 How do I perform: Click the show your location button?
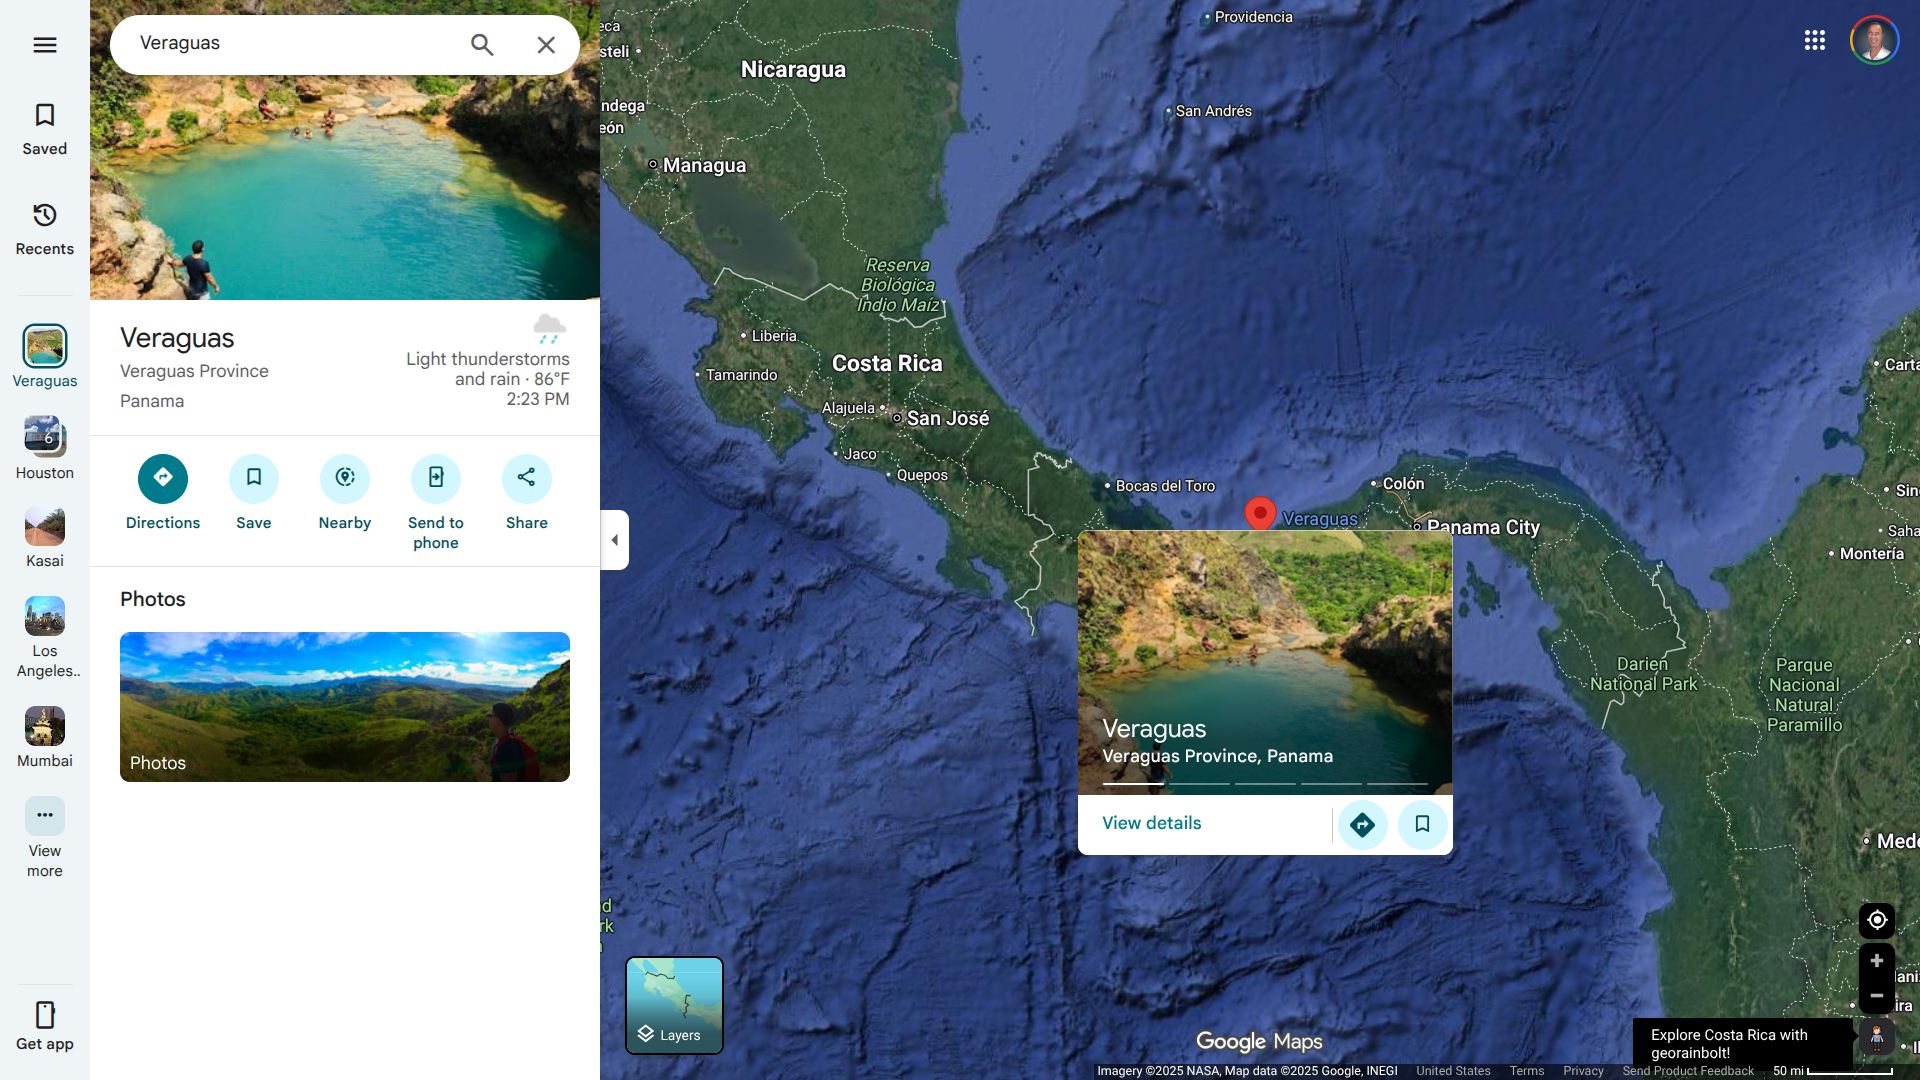1876,920
